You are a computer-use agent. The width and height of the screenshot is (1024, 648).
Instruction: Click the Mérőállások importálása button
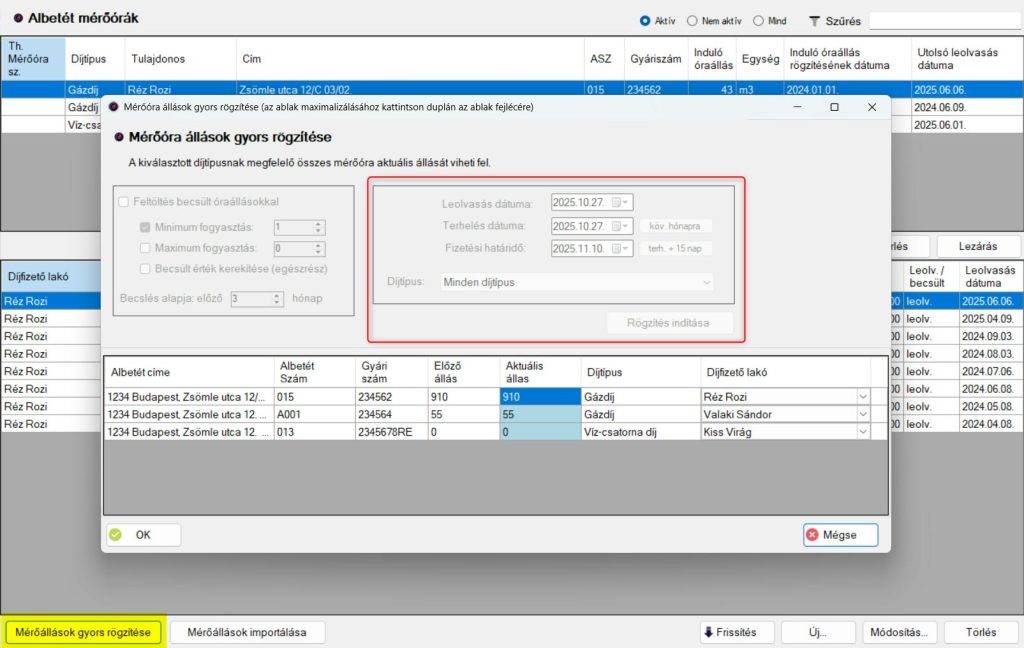248,632
